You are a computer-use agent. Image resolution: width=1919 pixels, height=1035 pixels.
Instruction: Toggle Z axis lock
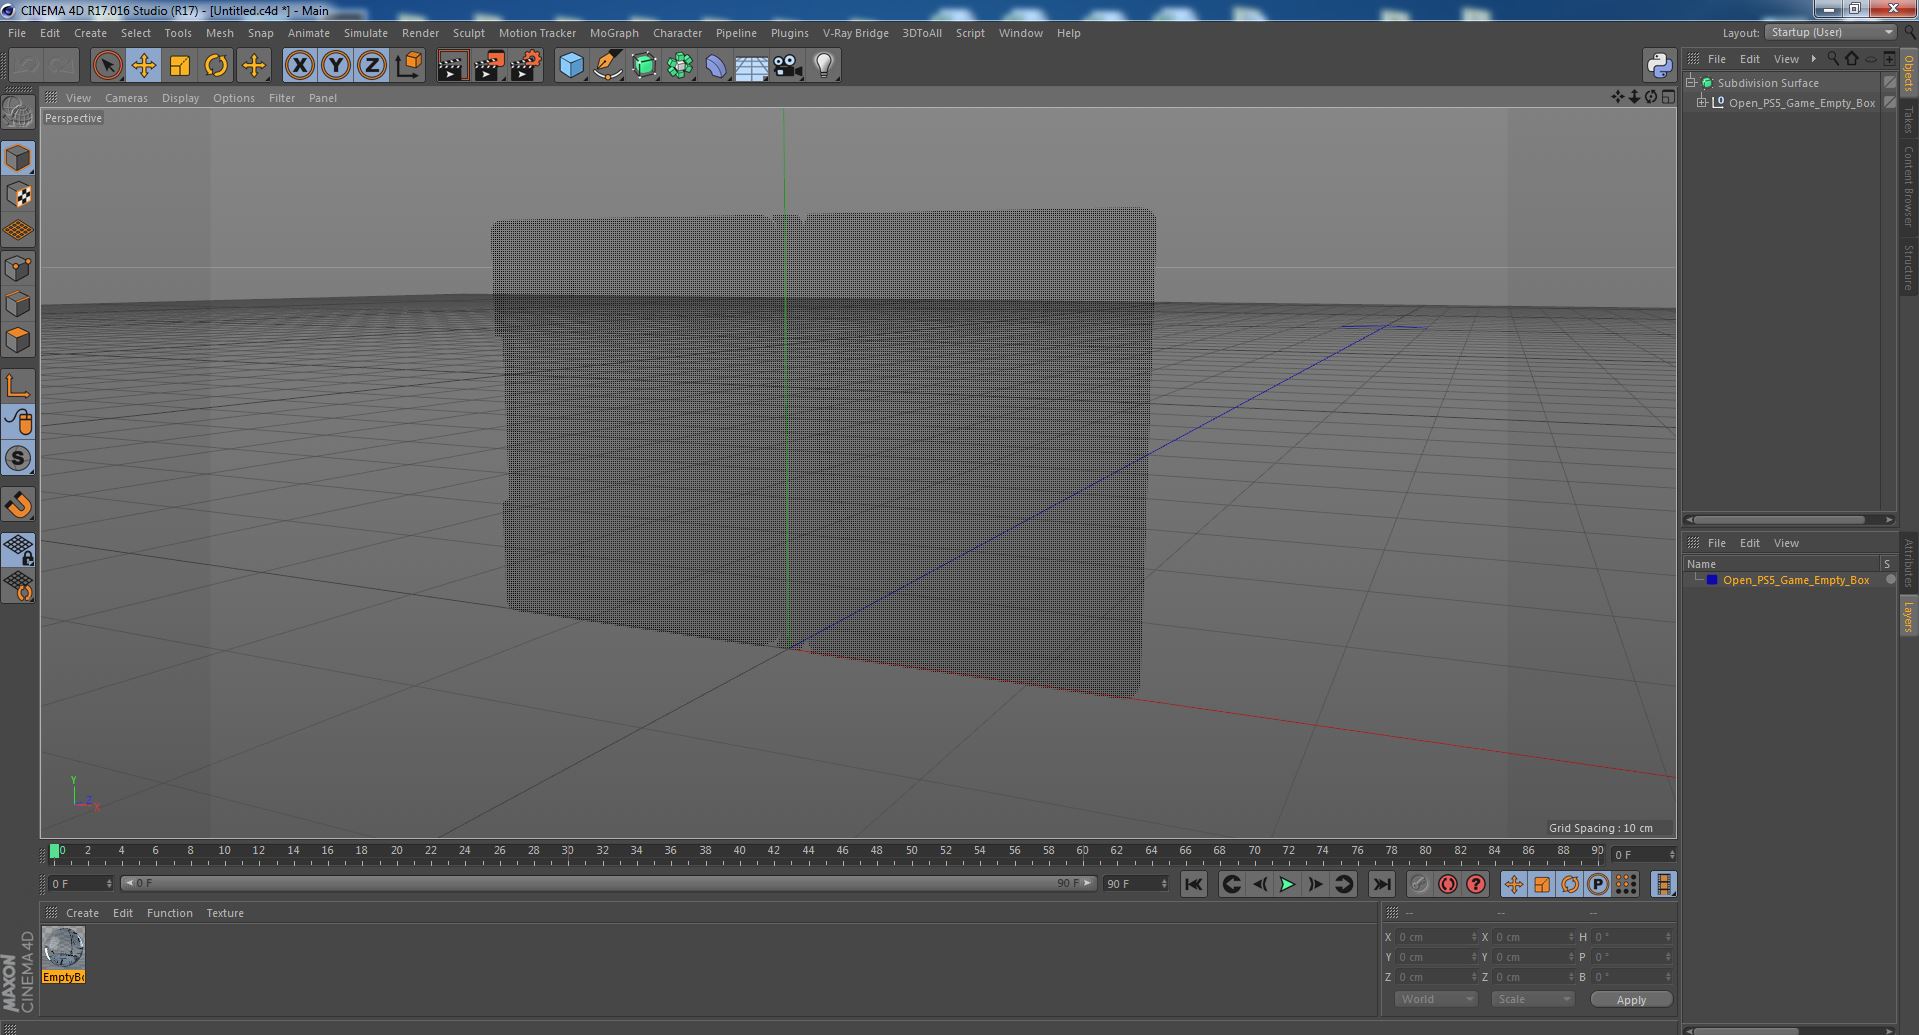[372, 66]
